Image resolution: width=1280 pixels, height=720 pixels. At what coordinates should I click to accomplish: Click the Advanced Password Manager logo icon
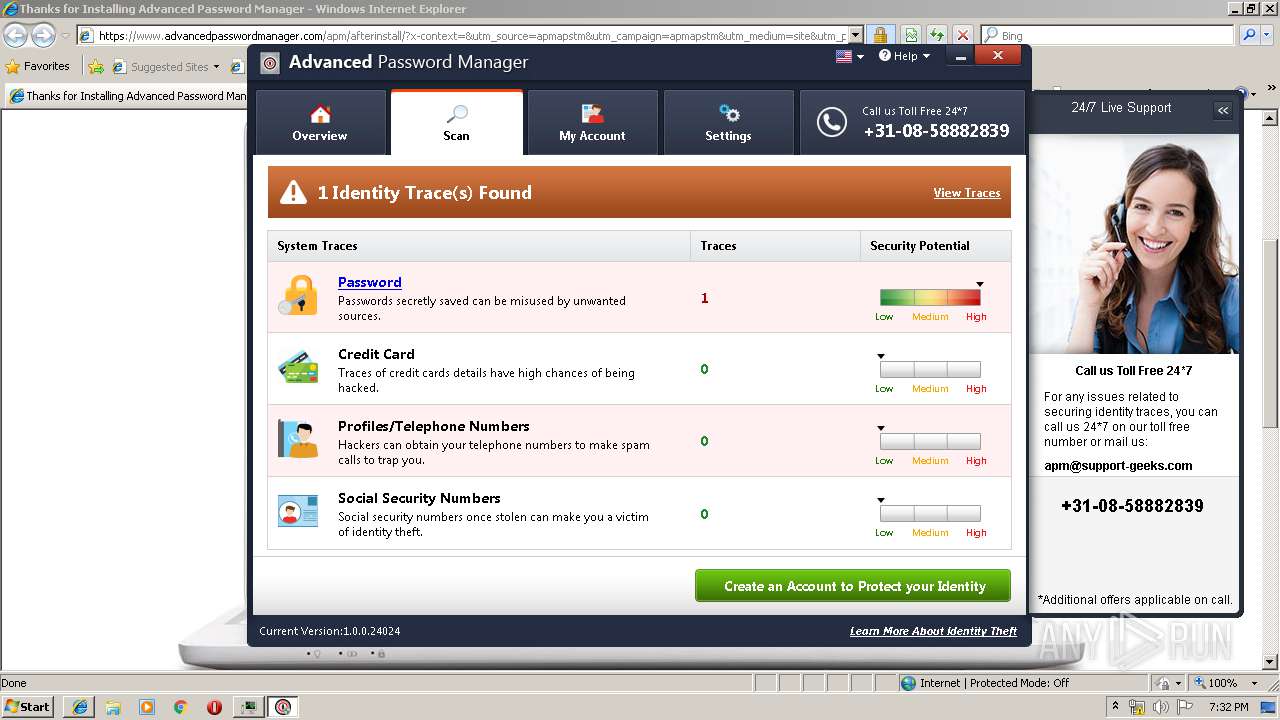coord(270,62)
